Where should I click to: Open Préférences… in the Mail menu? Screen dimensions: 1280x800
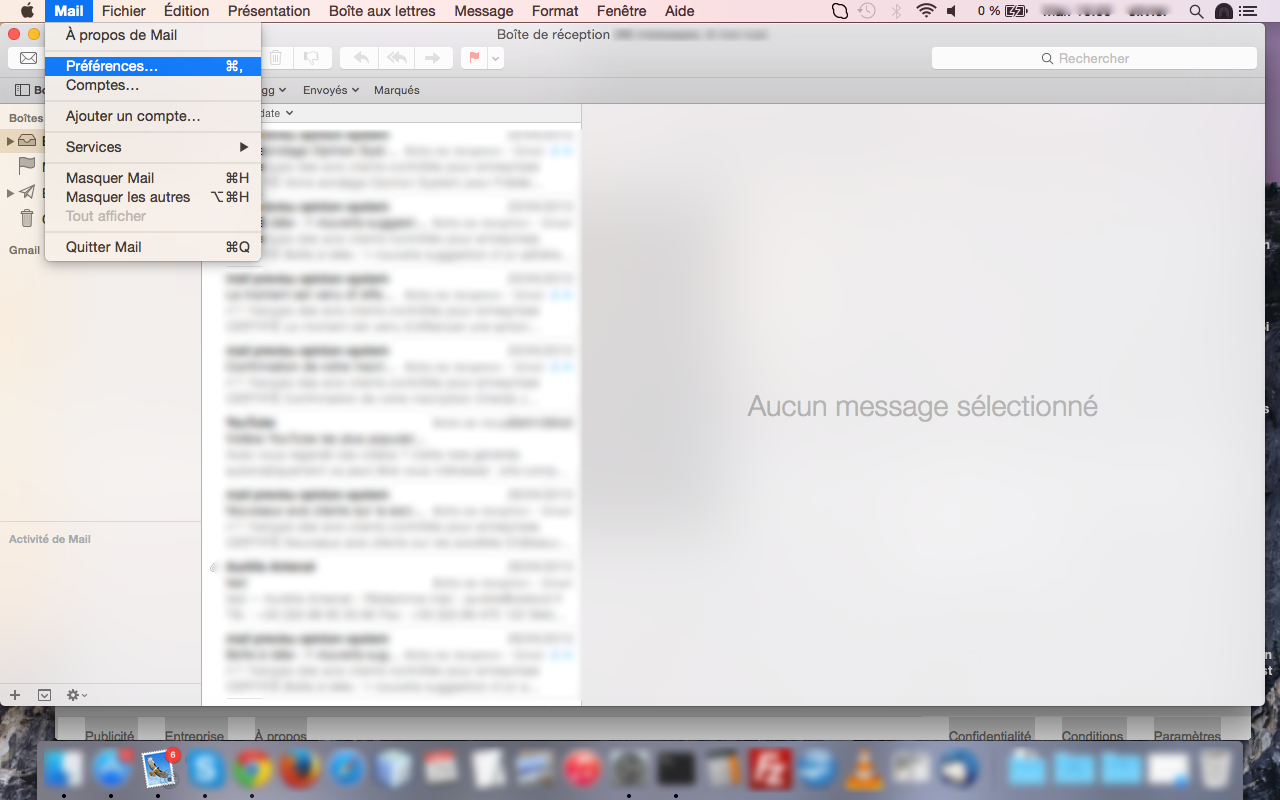[x=153, y=66]
